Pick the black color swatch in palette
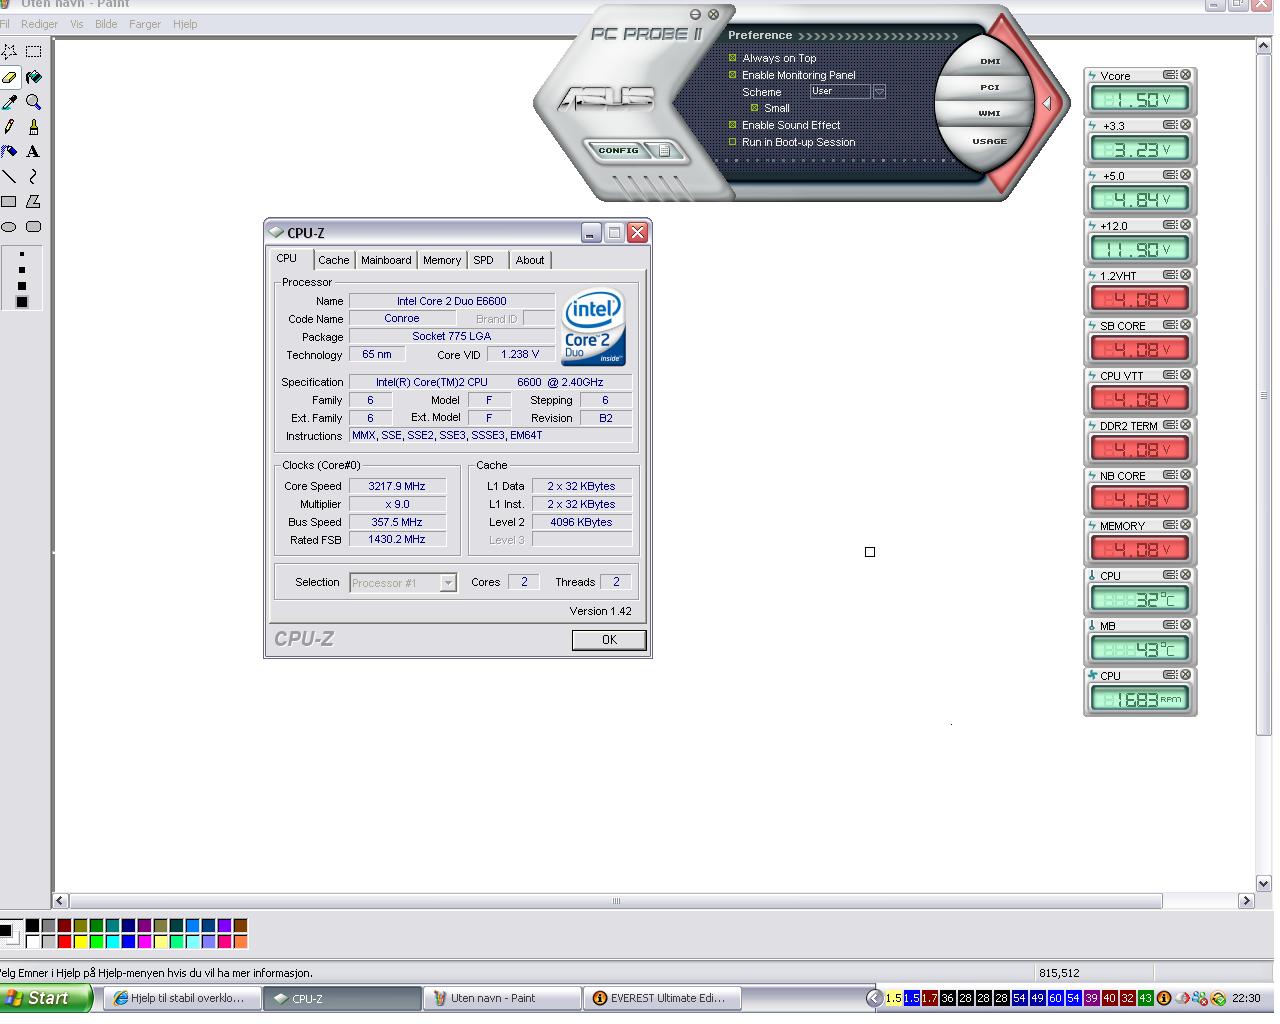 tap(33, 926)
